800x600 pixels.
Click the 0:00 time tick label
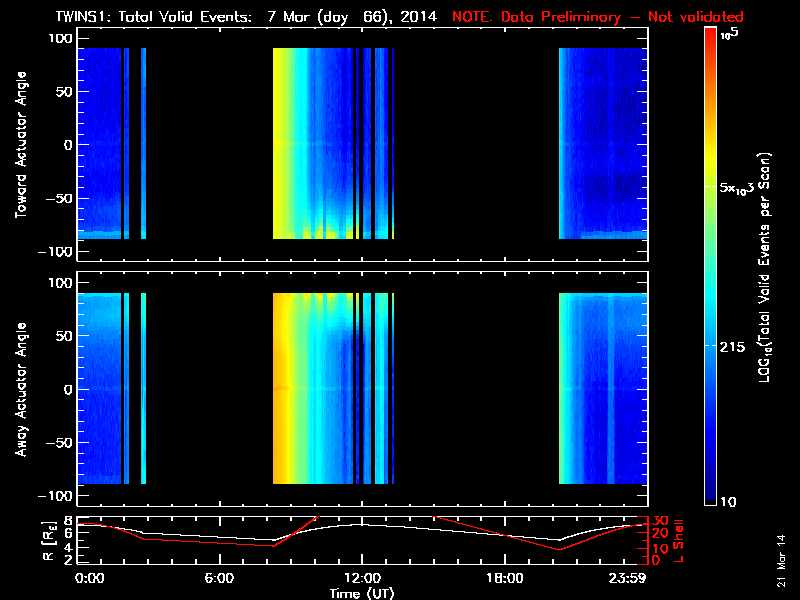[90, 578]
